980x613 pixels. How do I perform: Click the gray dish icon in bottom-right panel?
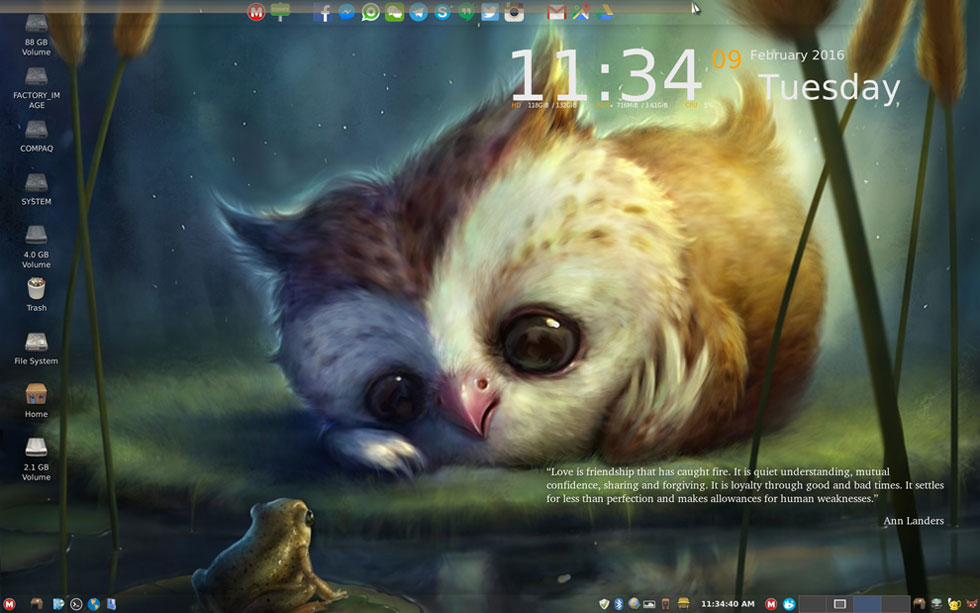[936, 604]
